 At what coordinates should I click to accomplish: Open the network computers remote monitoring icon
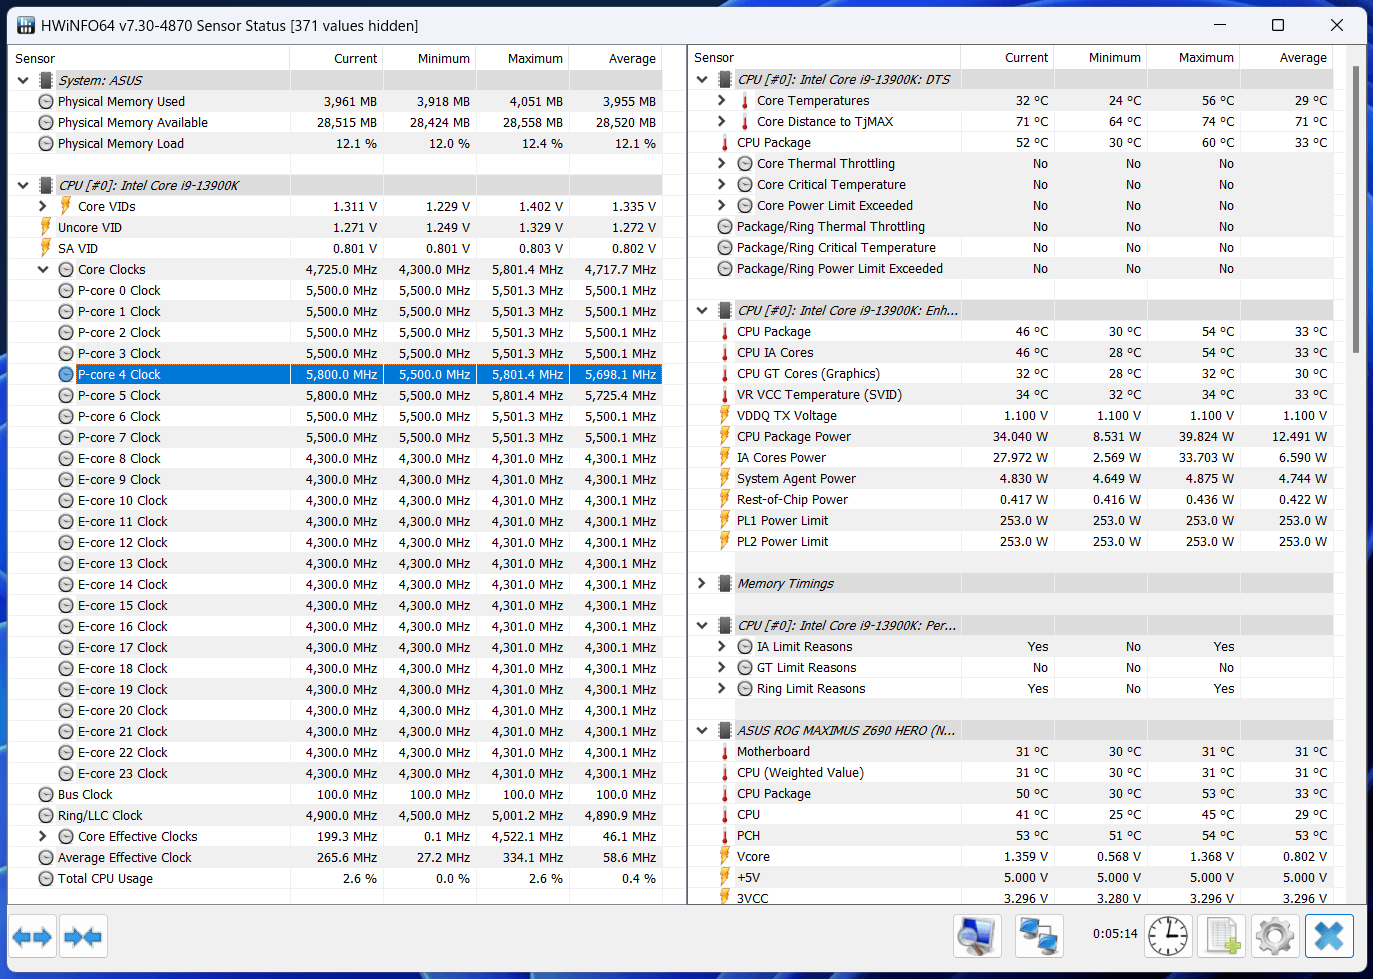coord(1039,937)
